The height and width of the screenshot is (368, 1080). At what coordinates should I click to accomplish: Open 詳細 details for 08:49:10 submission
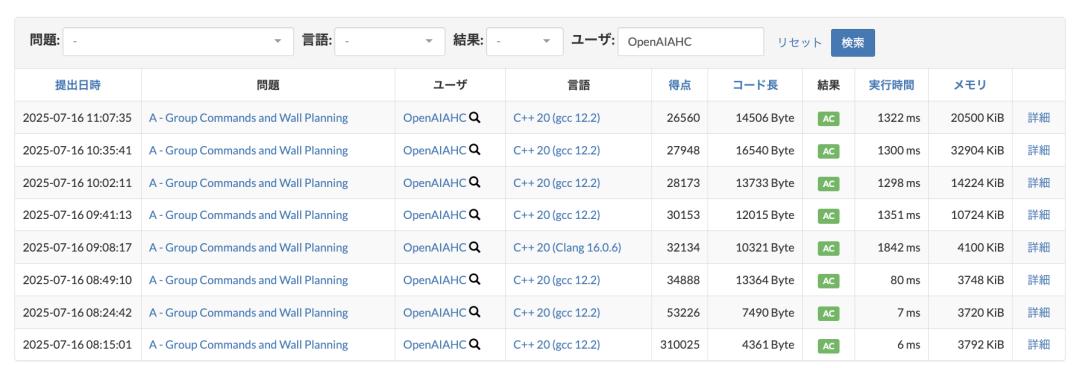pyautogui.click(x=1039, y=280)
